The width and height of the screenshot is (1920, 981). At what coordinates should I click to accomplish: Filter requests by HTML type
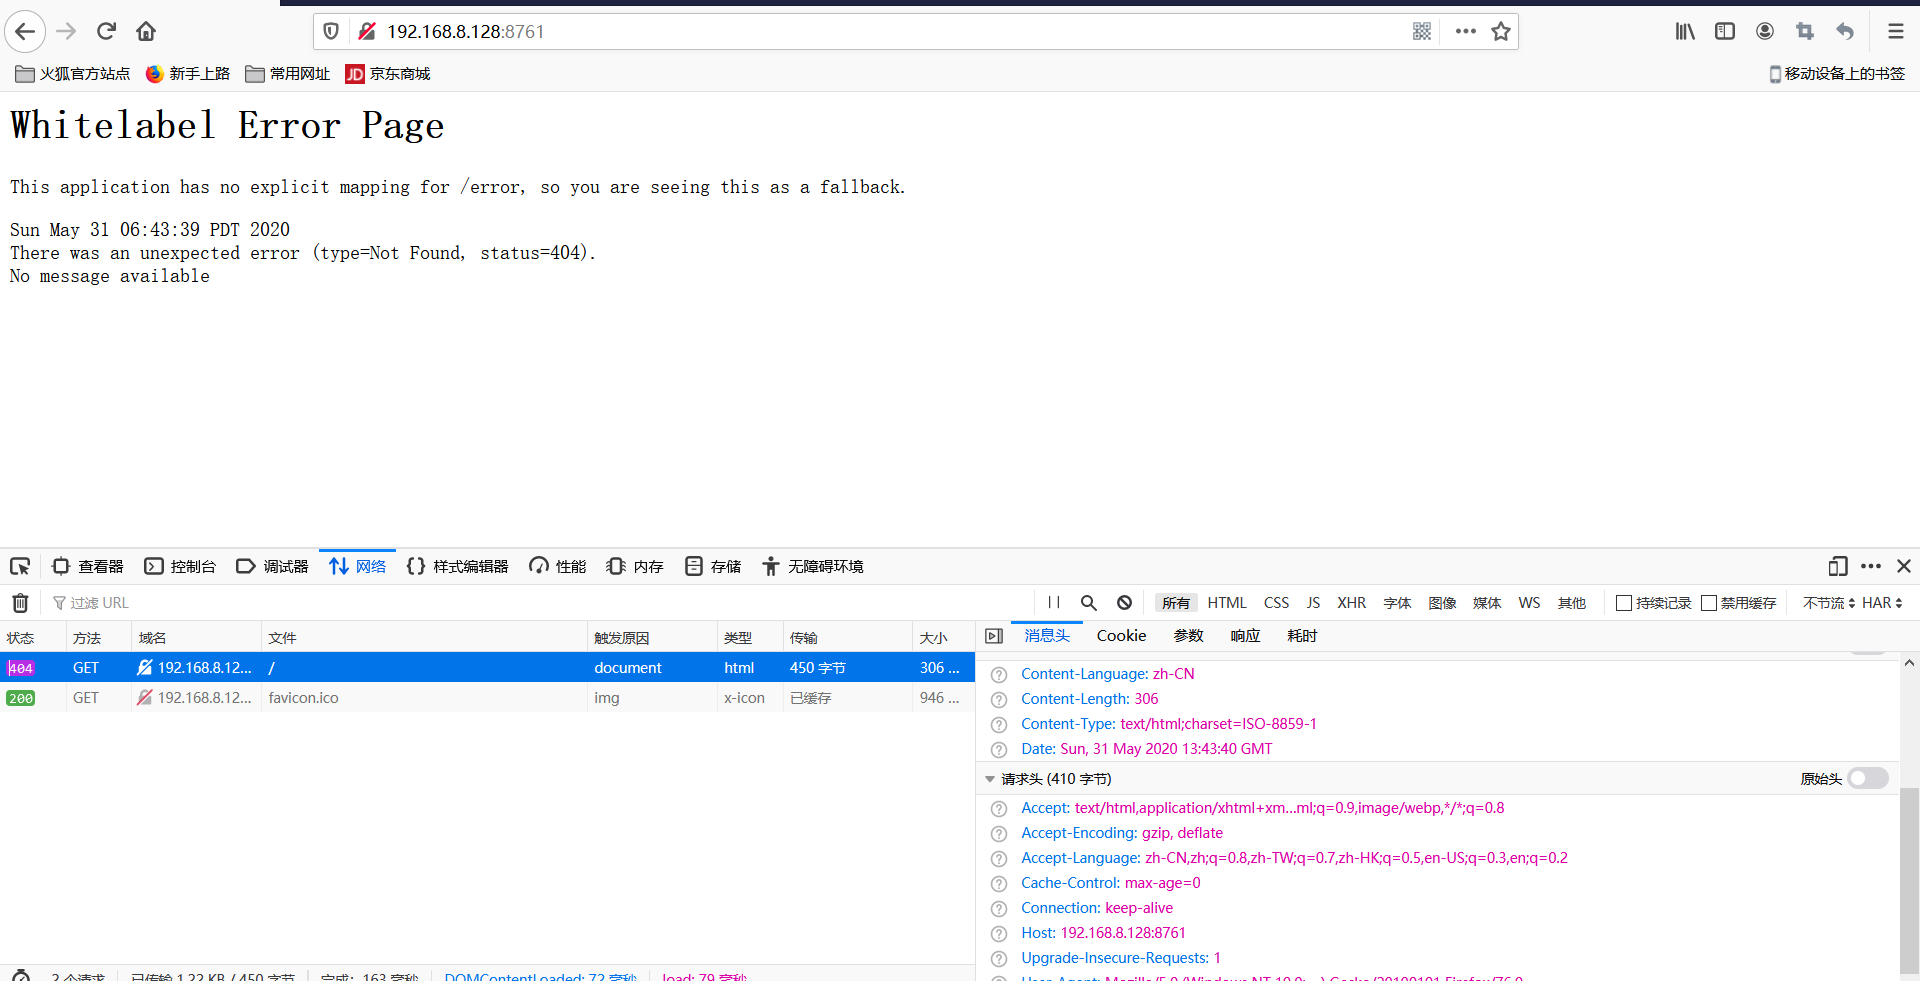[1227, 603]
